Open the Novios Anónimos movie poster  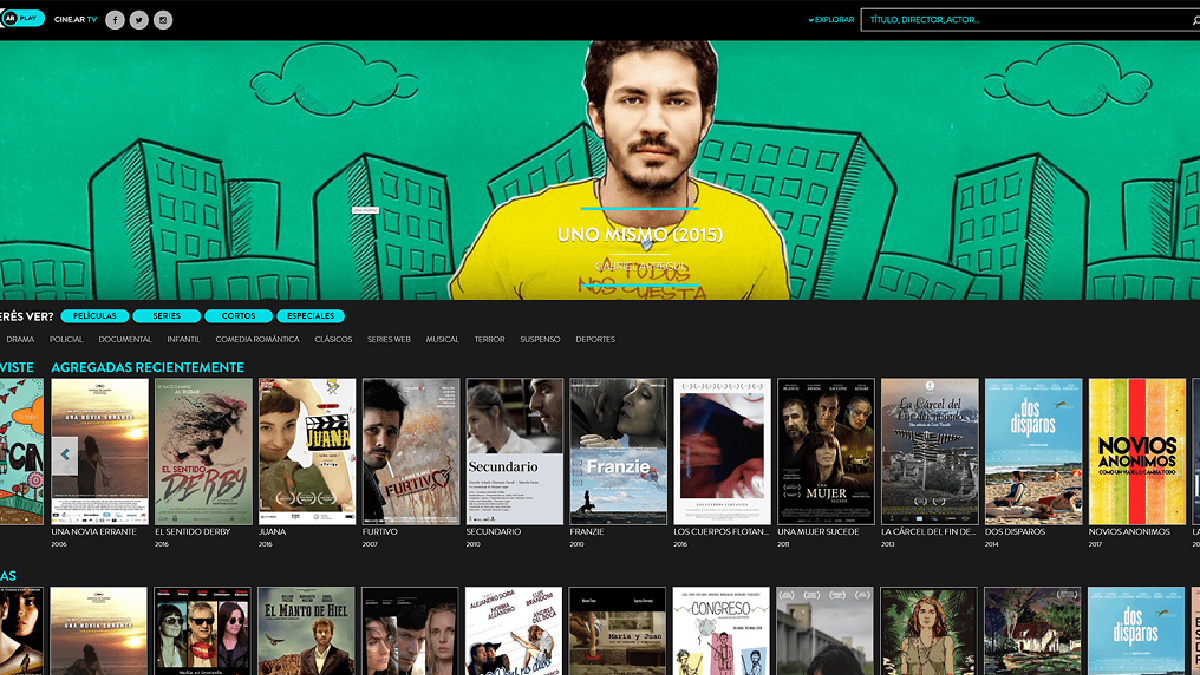pyautogui.click(x=1137, y=451)
